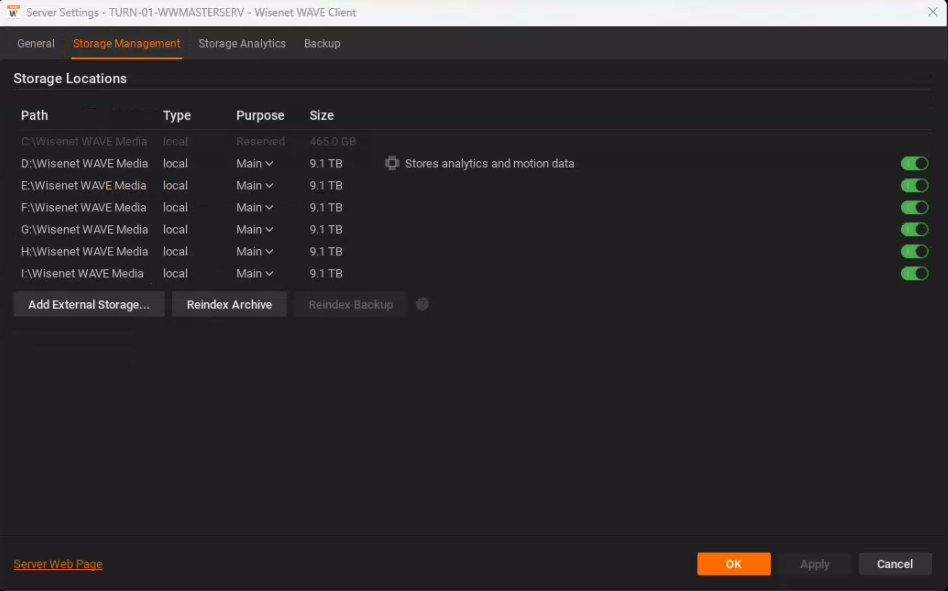Click the Reindex Archive button

[229, 305]
